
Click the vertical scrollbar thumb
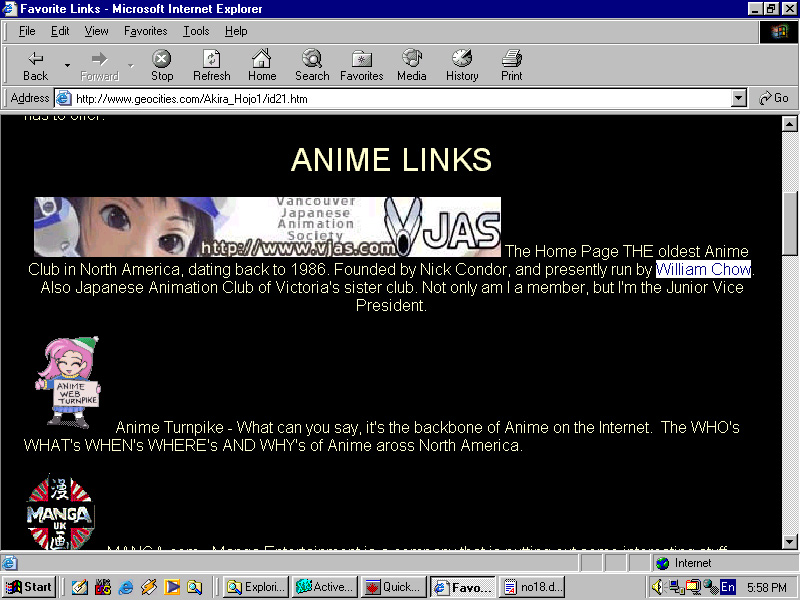coord(789,223)
